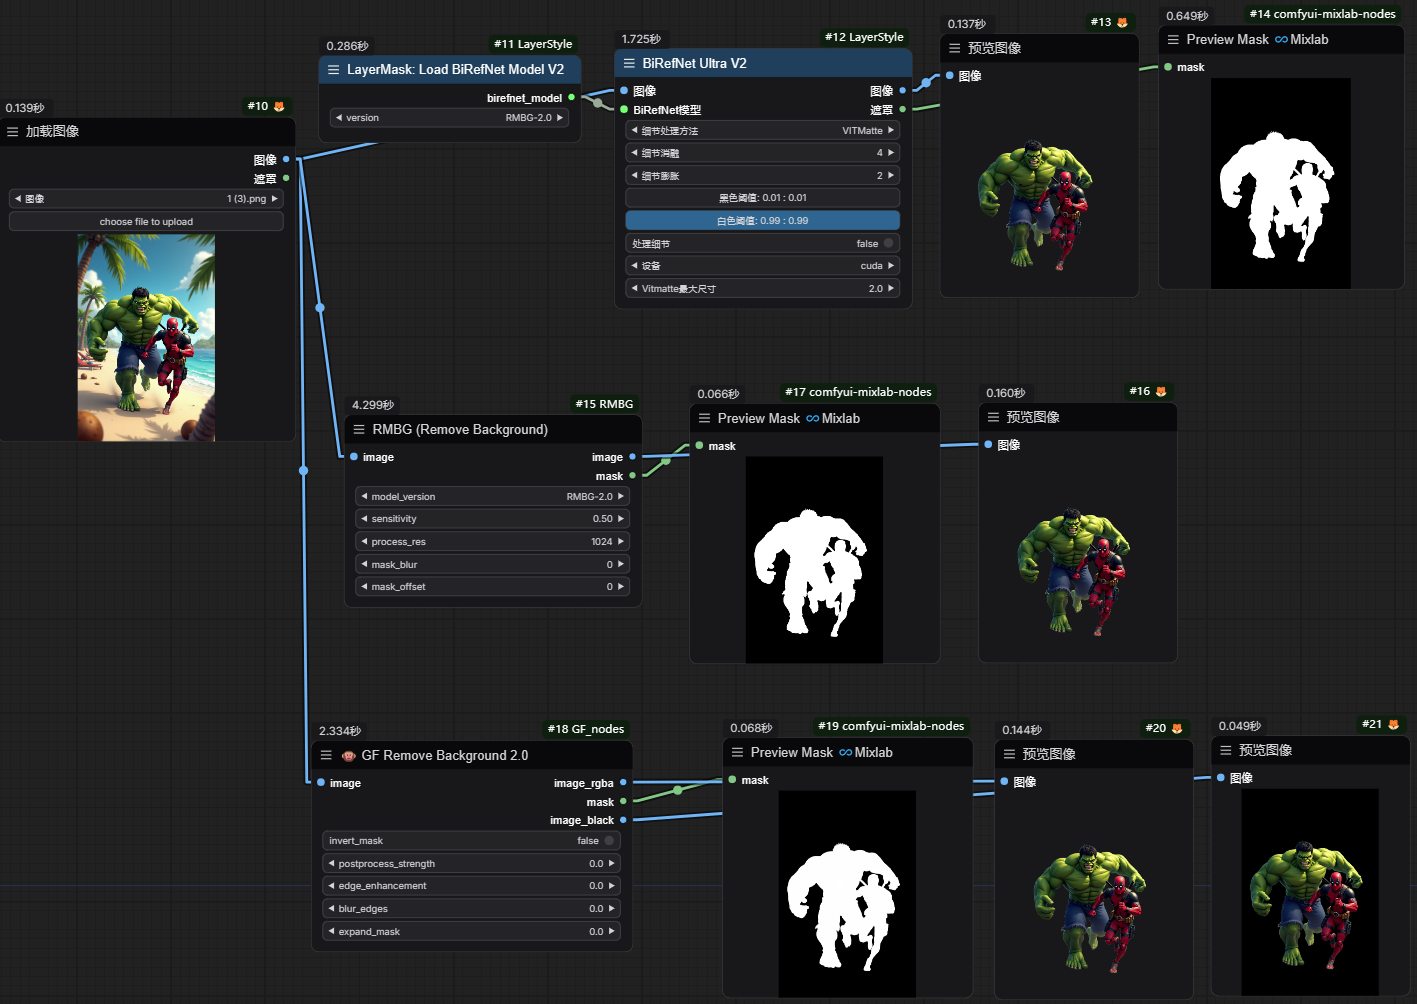Open the menu icon of preview node #21
This screenshot has height=1004, width=1417.
[x=1225, y=750]
